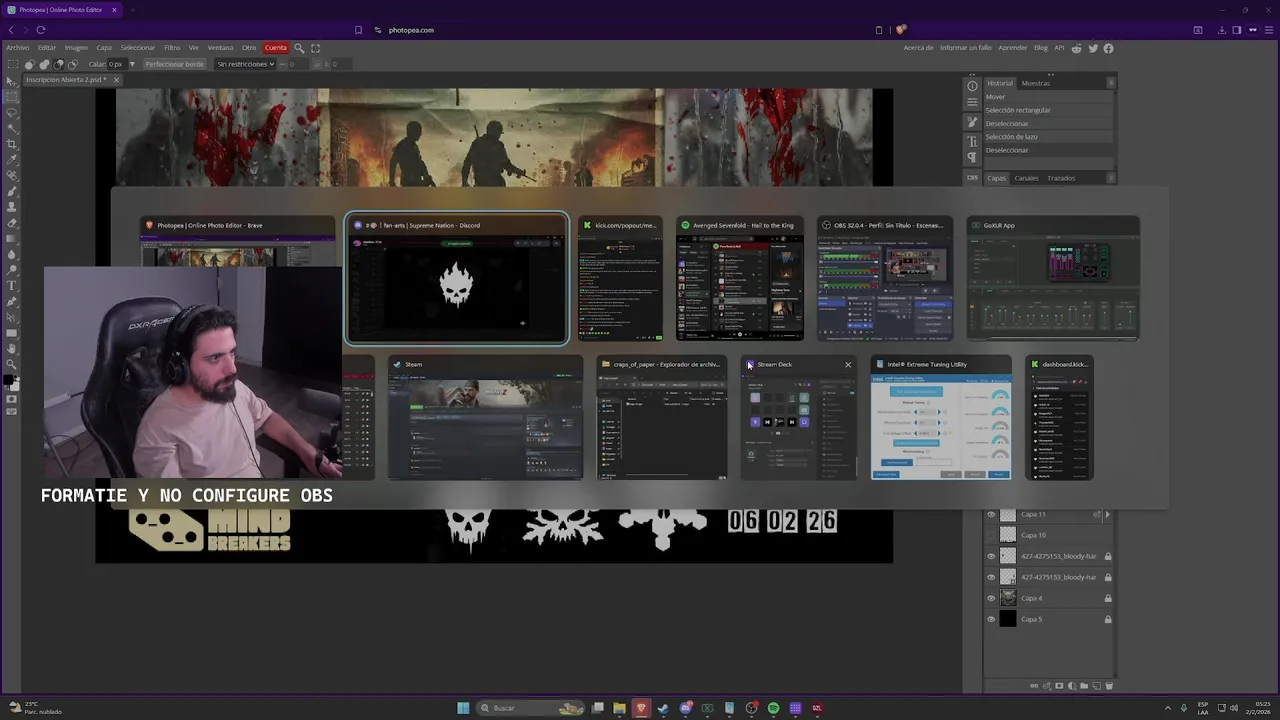Select the Move tool in Photopea toolbar
1280x720 pixels.
pos(12,81)
